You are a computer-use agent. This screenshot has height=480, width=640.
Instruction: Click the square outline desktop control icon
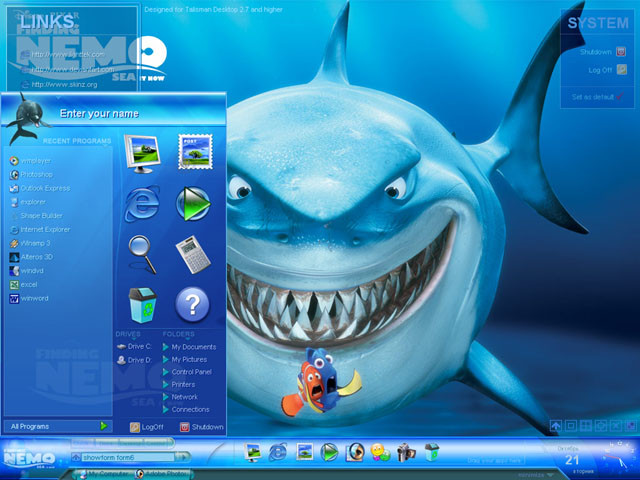point(570,426)
